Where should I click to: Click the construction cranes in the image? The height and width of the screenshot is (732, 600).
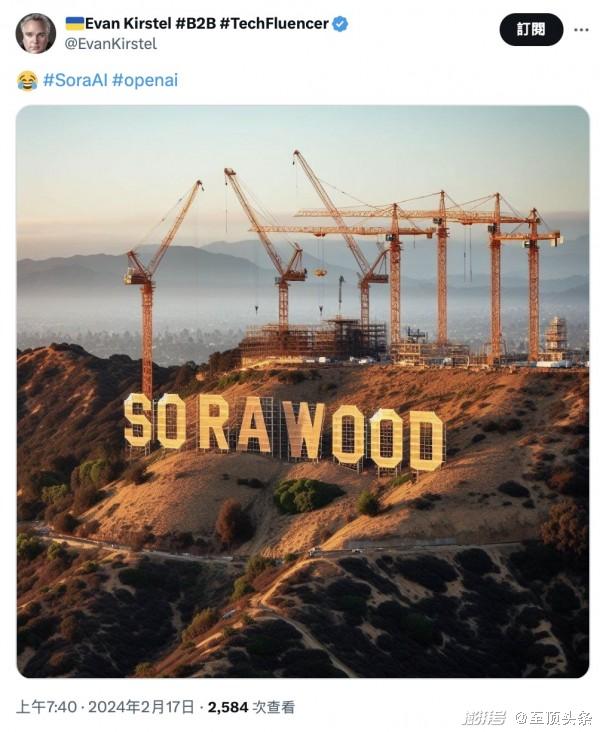tap(343, 261)
